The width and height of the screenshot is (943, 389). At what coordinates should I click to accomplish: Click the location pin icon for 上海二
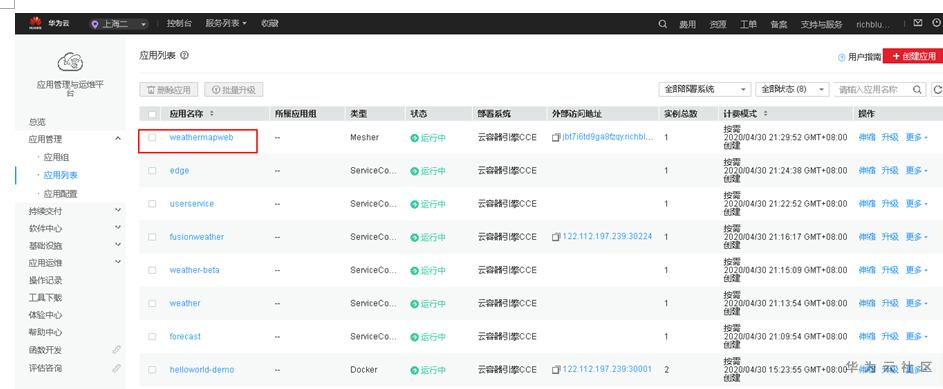click(94, 24)
